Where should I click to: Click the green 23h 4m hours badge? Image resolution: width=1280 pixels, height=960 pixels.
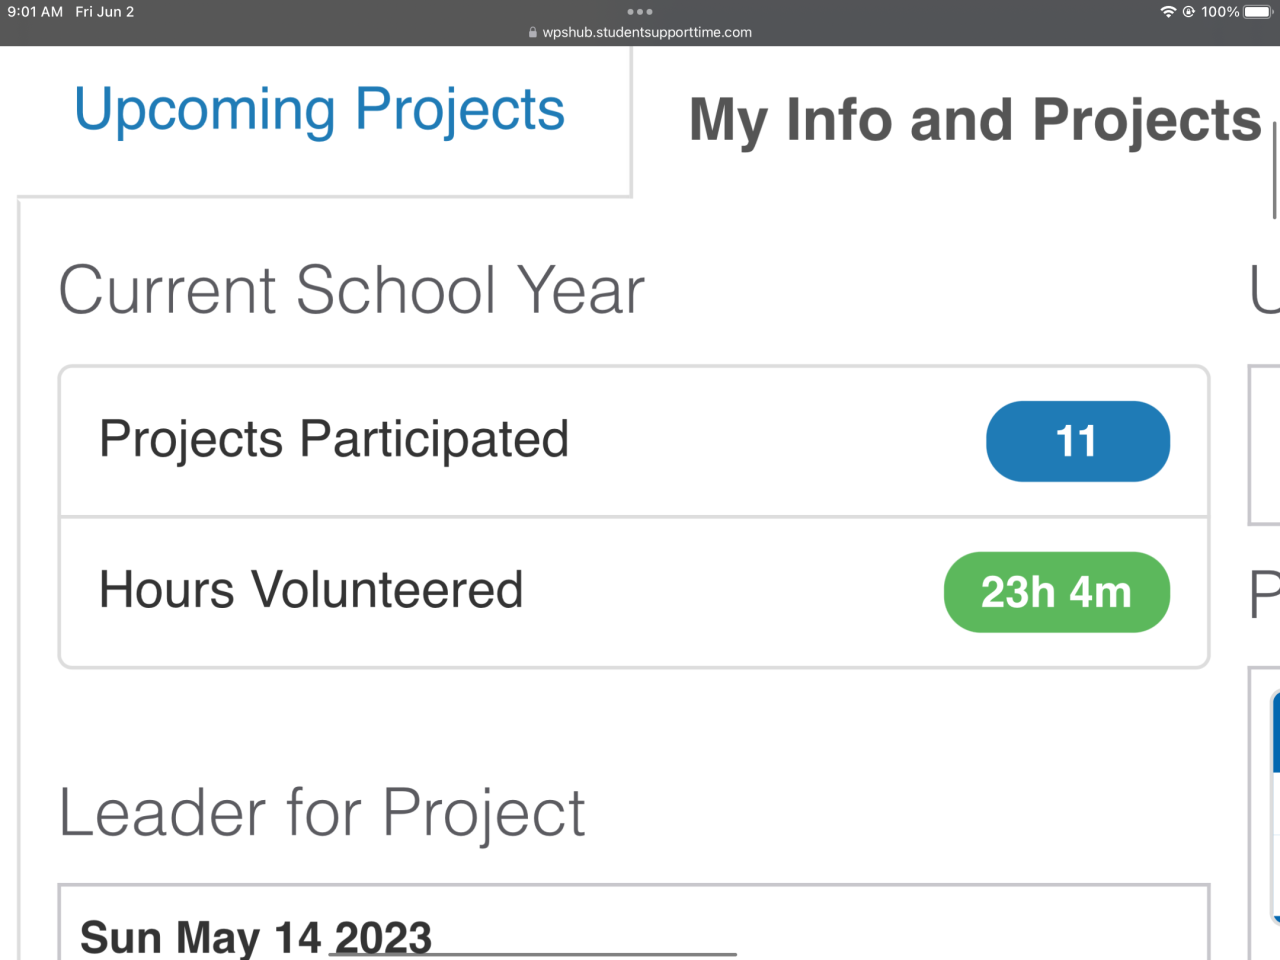coord(1056,592)
